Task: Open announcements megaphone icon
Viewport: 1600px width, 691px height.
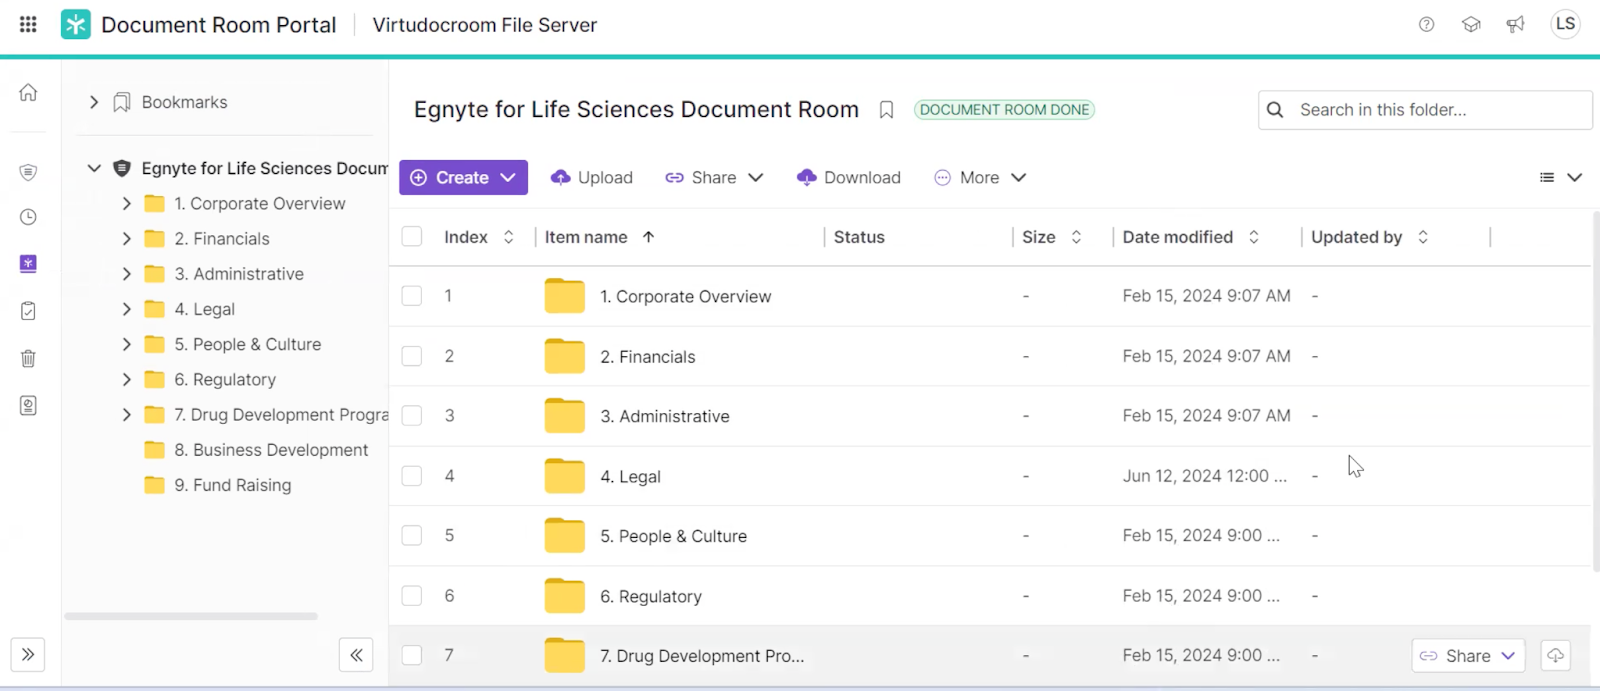Action: tap(1515, 25)
